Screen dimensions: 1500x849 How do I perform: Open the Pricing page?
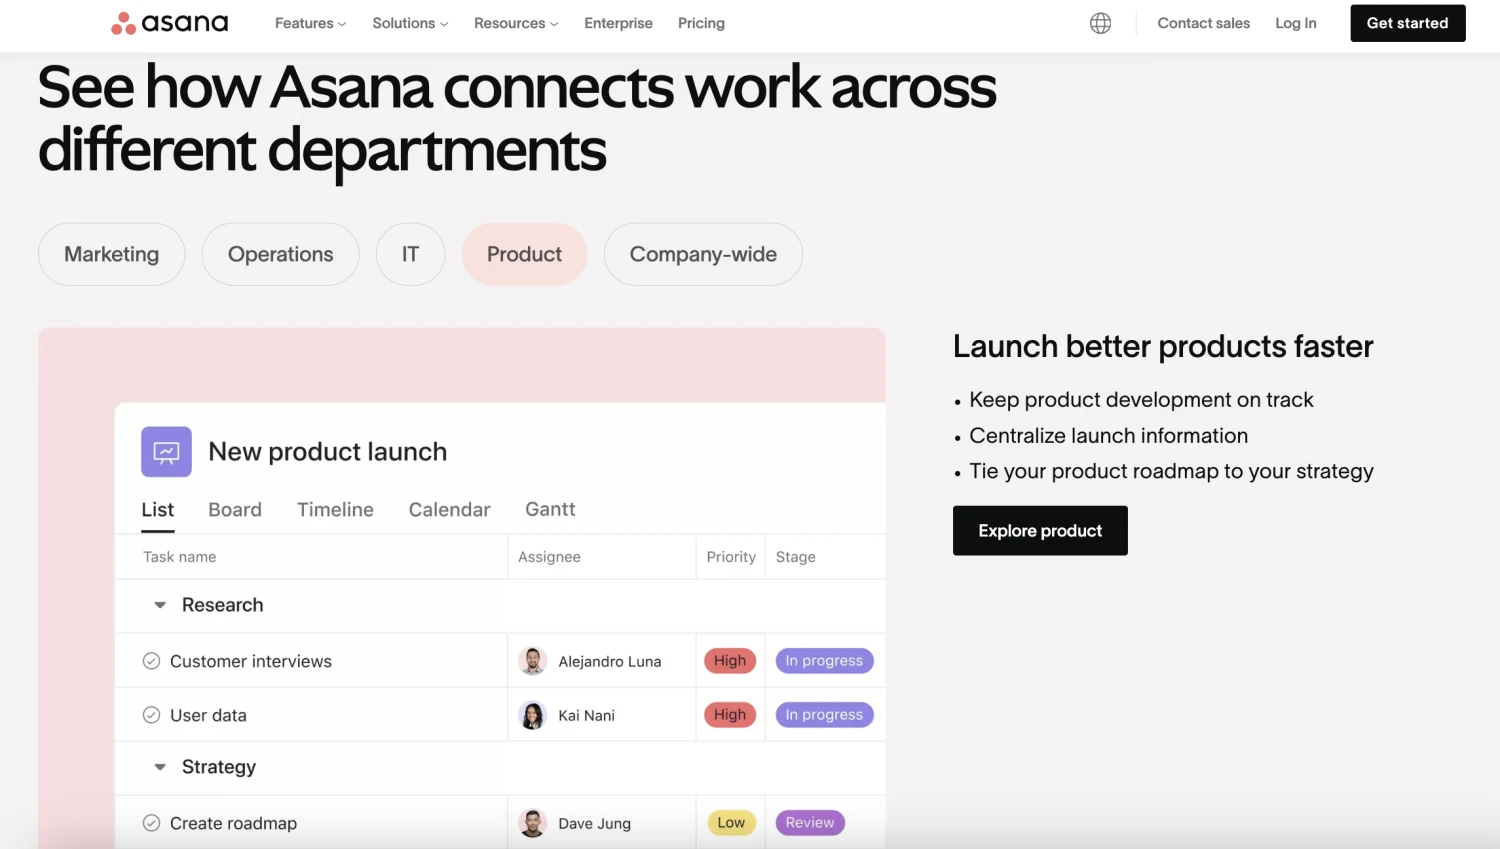pos(701,23)
